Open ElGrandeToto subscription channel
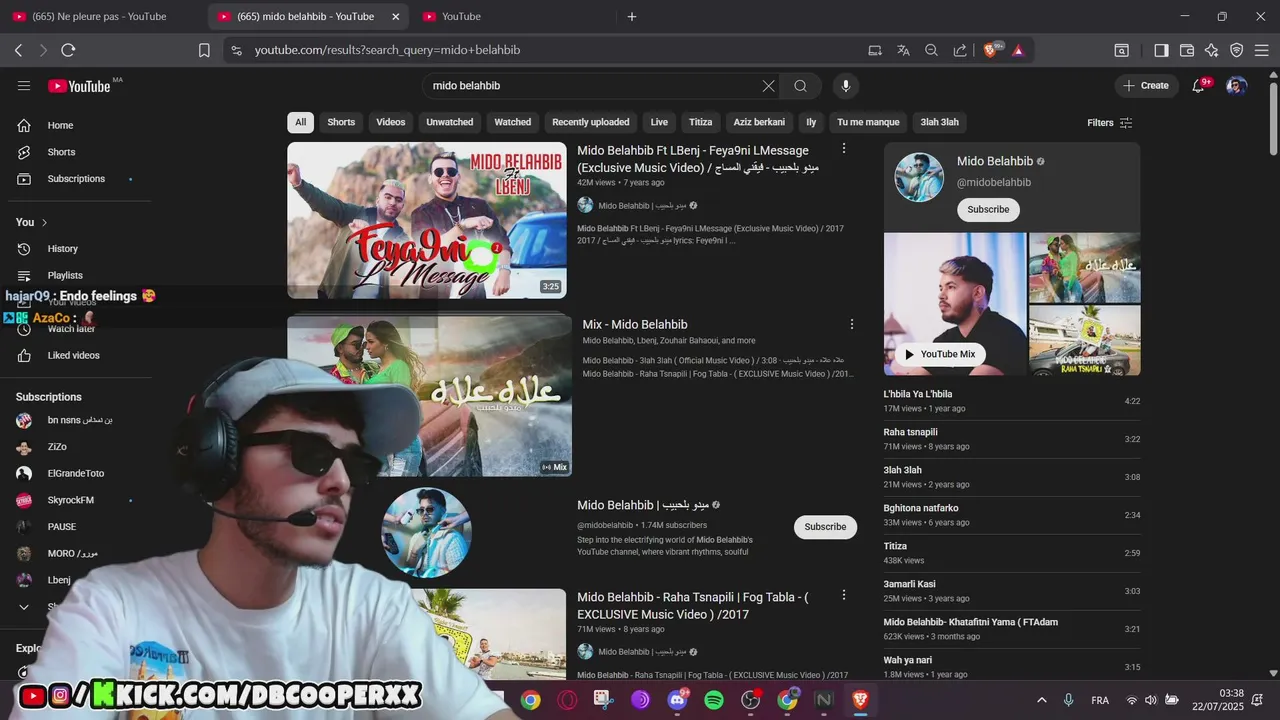 [x=76, y=473]
